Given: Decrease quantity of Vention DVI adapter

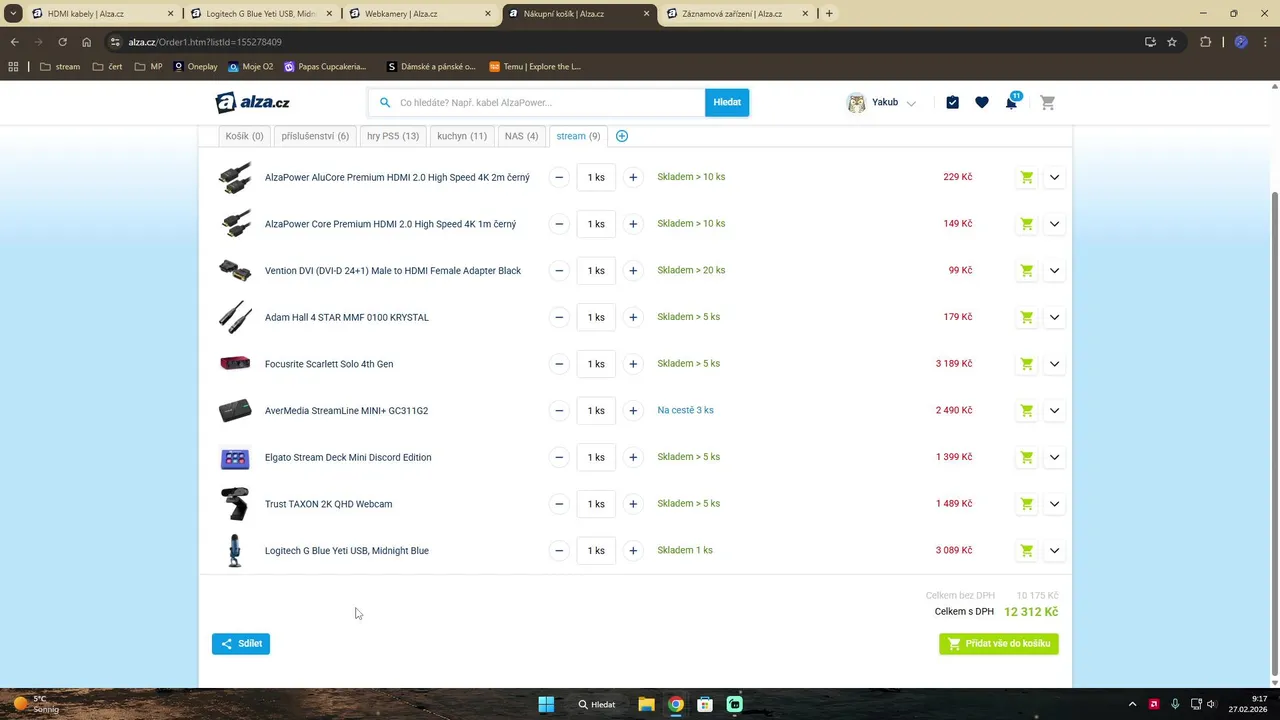Looking at the screenshot, I should pyautogui.click(x=559, y=271).
